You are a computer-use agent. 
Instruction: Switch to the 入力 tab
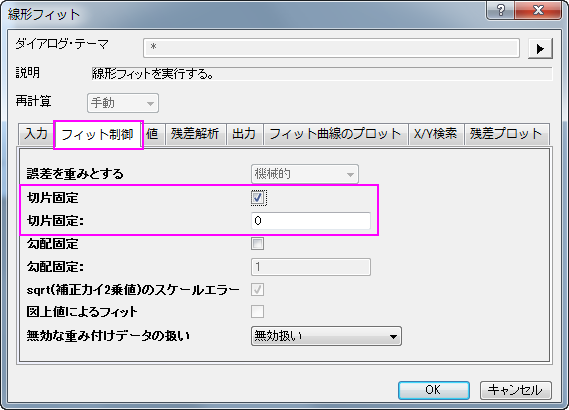point(36,134)
